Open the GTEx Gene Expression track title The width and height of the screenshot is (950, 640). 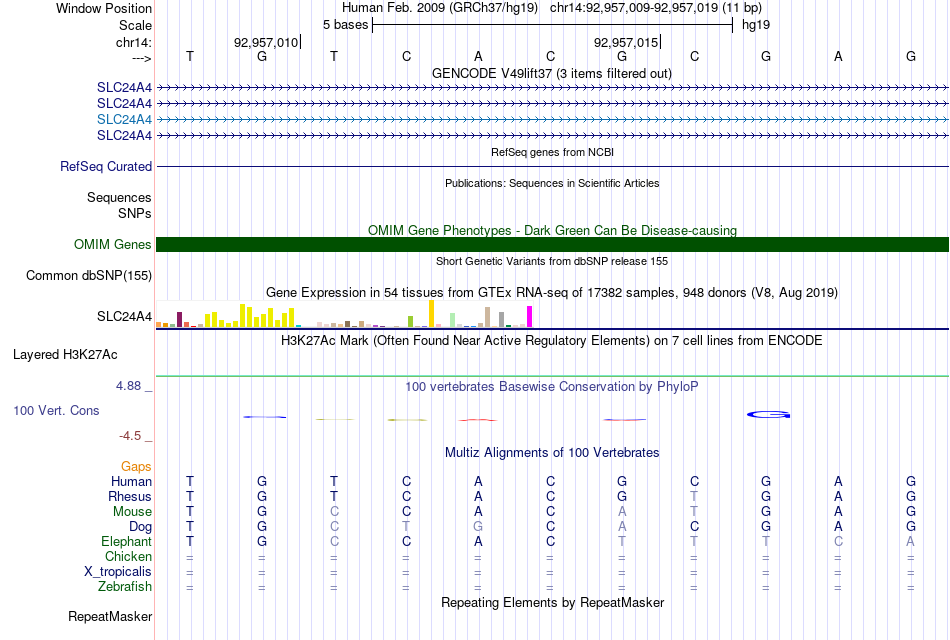click(x=551, y=293)
